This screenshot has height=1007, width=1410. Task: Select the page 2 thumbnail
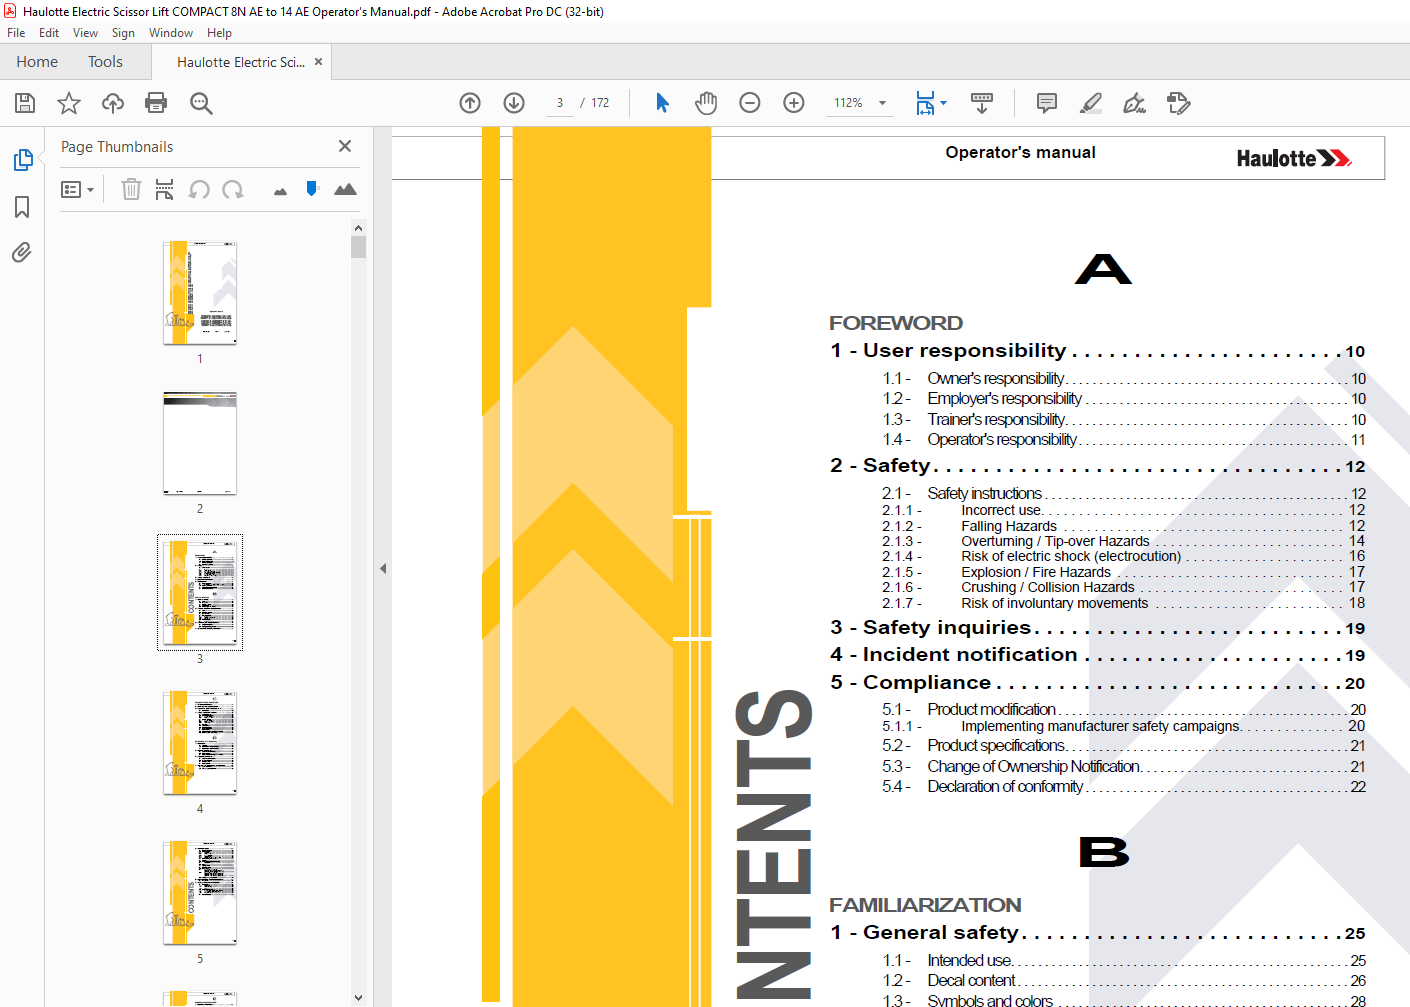click(200, 443)
